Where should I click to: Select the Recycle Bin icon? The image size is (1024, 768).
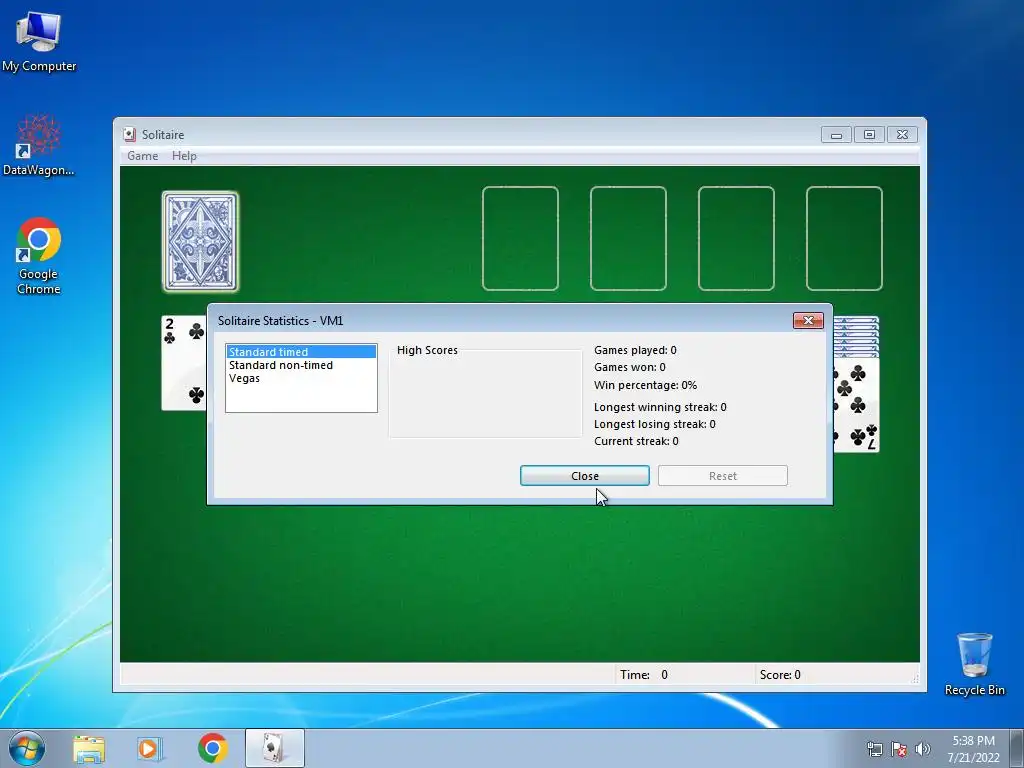(974, 664)
